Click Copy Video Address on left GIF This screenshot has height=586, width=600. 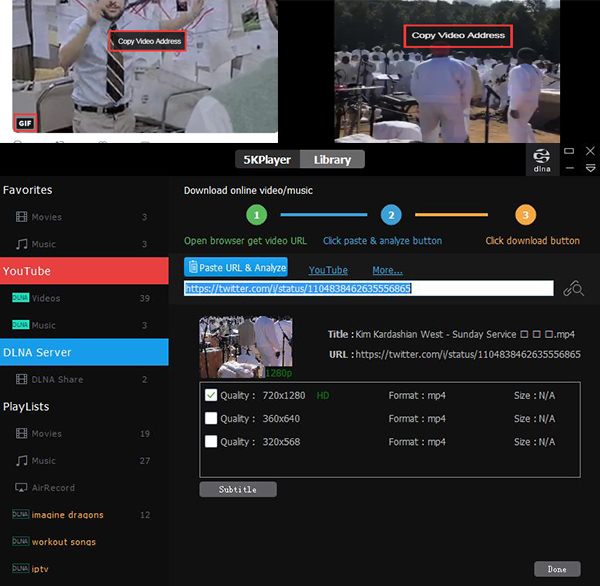tap(148, 41)
